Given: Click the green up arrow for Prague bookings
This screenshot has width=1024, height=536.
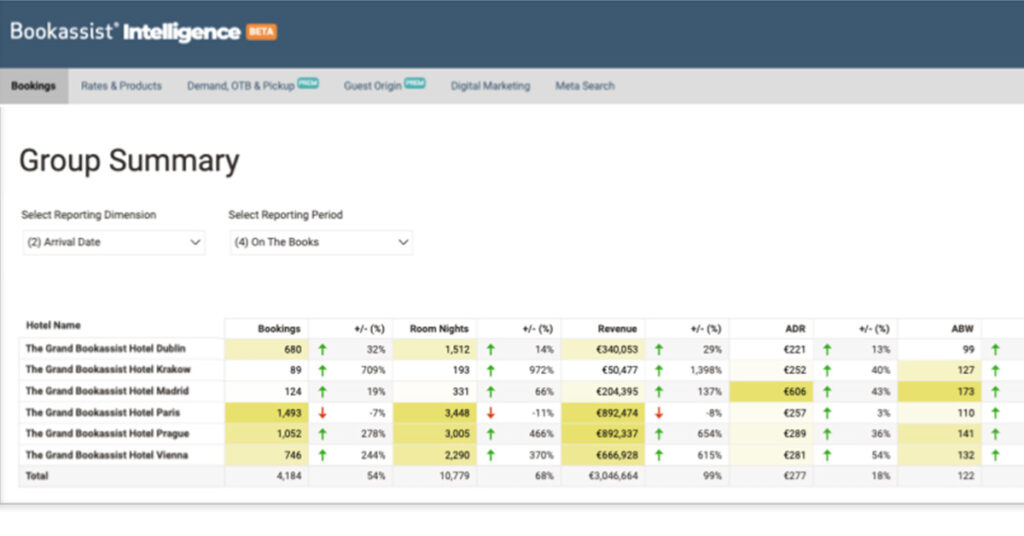Looking at the screenshot, I should pyautogui.click(x=322, y=434).
